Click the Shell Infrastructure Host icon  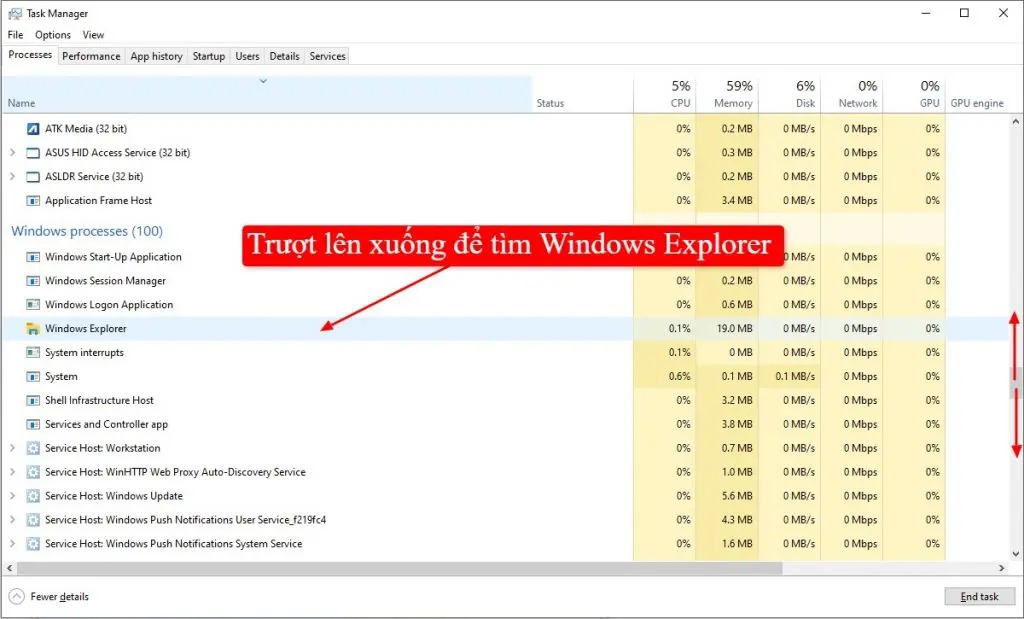tap(32, 401)
